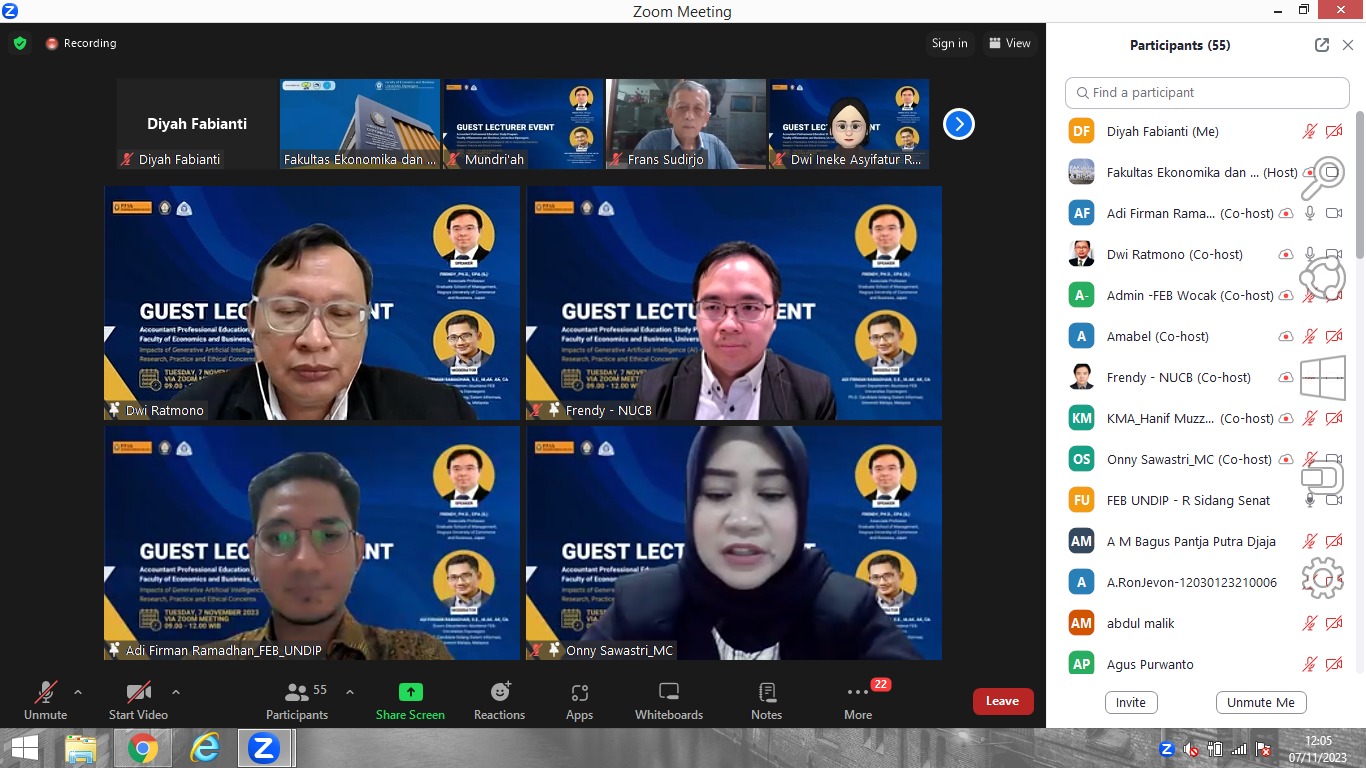Click the Invite button

(x=1131, y=702)
